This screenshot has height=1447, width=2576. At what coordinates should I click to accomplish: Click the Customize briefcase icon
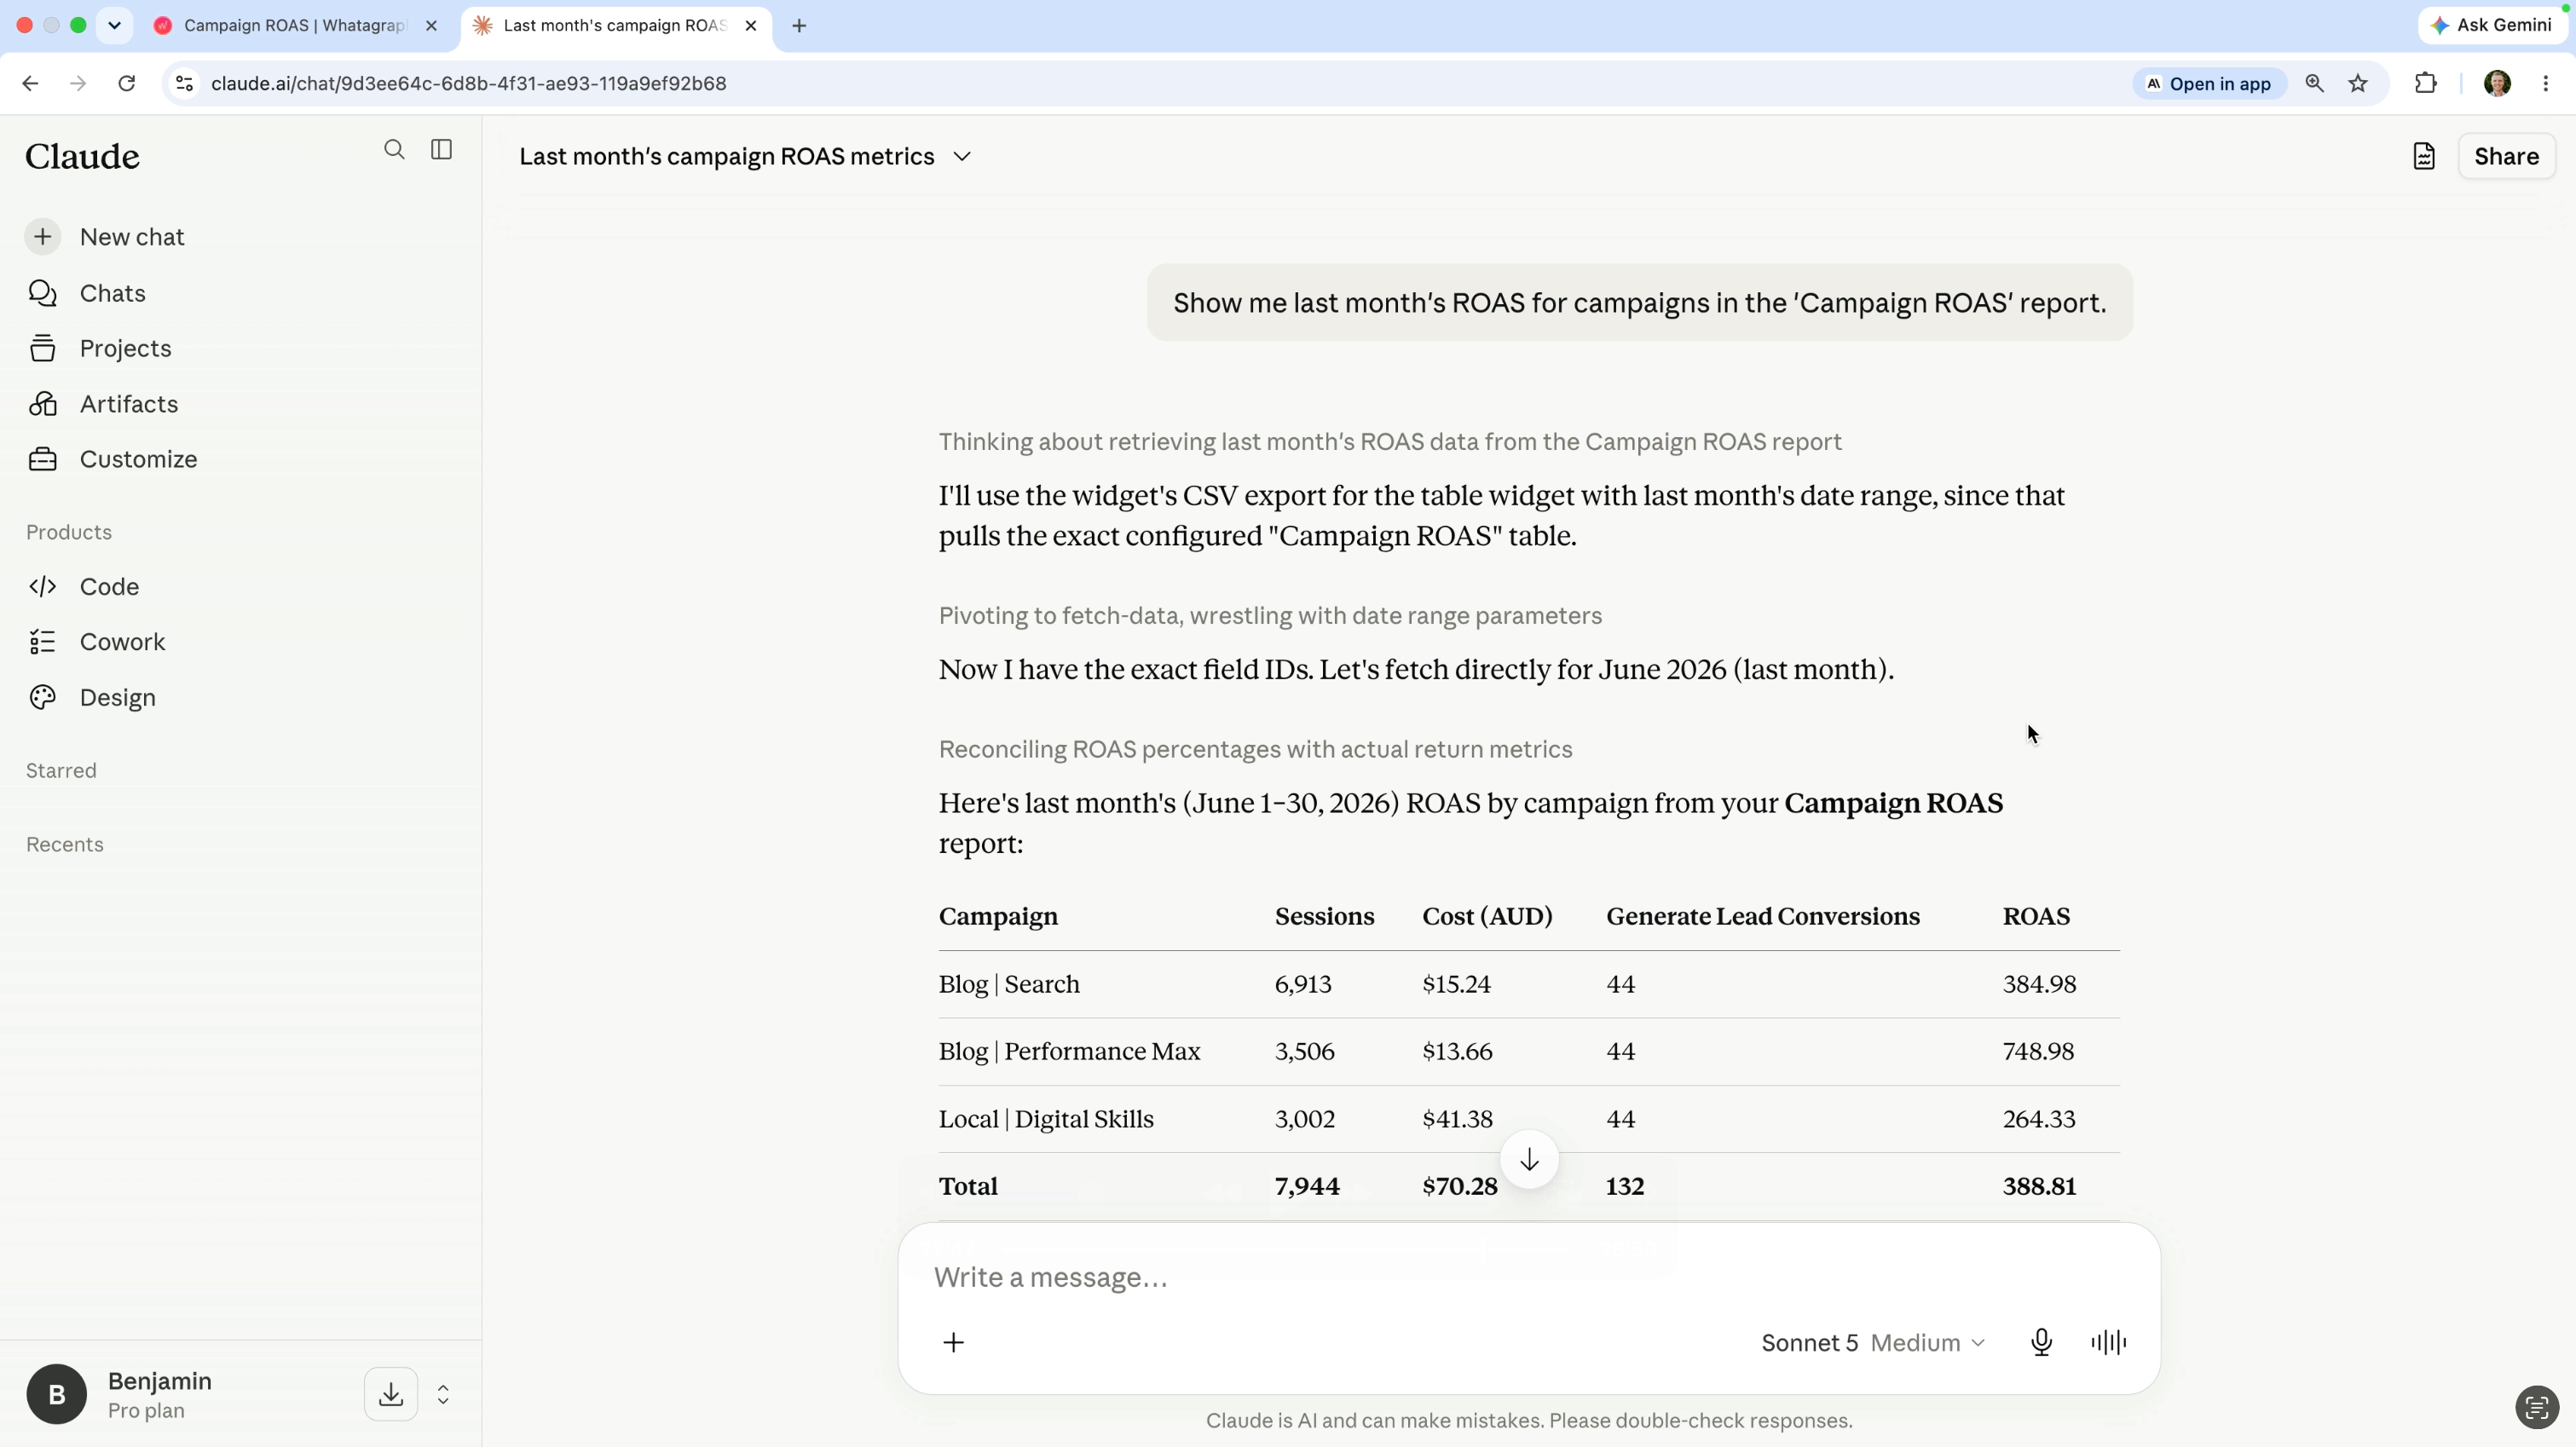(42, 459)
